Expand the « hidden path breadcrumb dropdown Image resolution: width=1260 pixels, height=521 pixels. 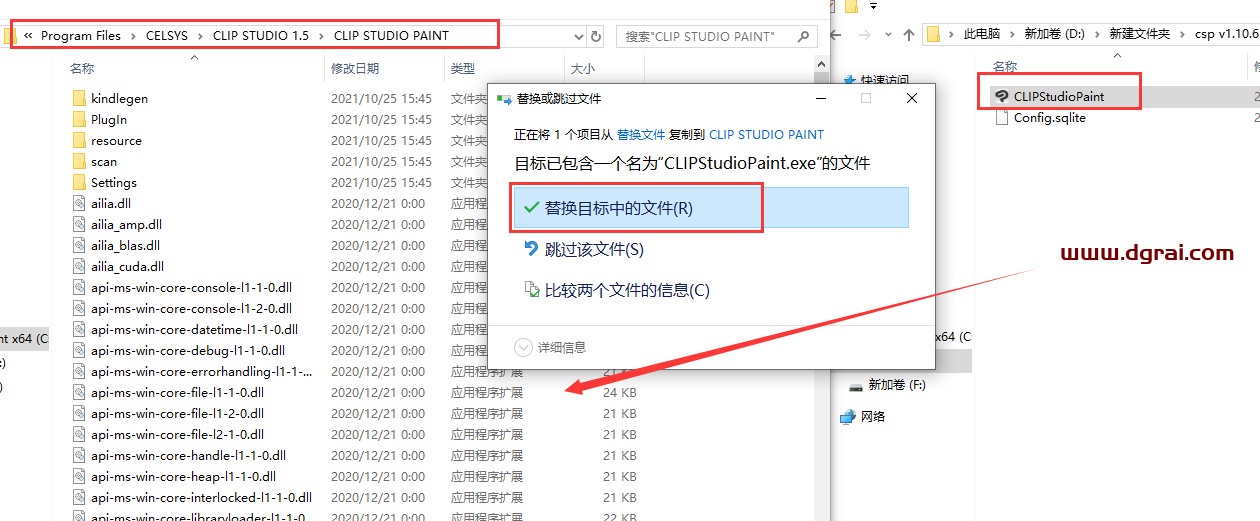[29, 36]
